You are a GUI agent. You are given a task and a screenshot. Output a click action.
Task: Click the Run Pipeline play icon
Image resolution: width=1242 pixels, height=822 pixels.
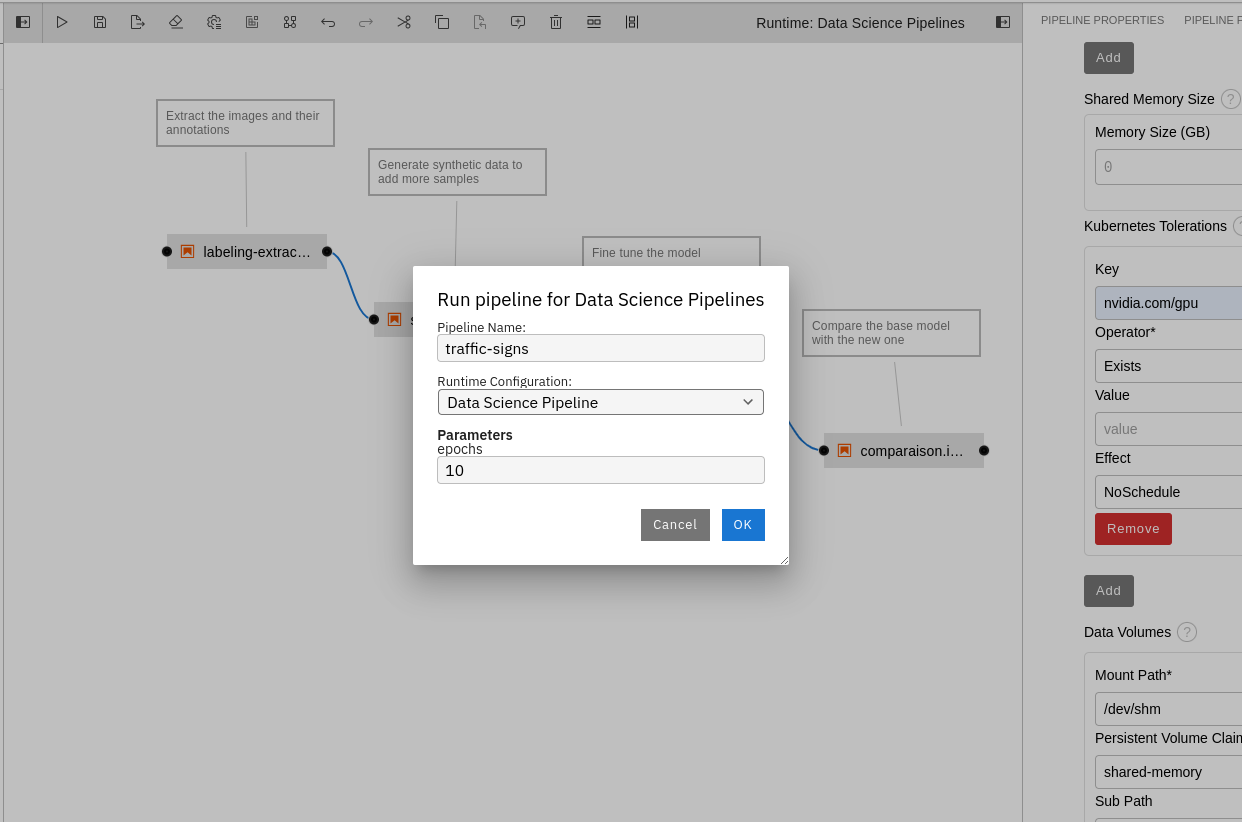pyautogui.click(x=62, y=22)
